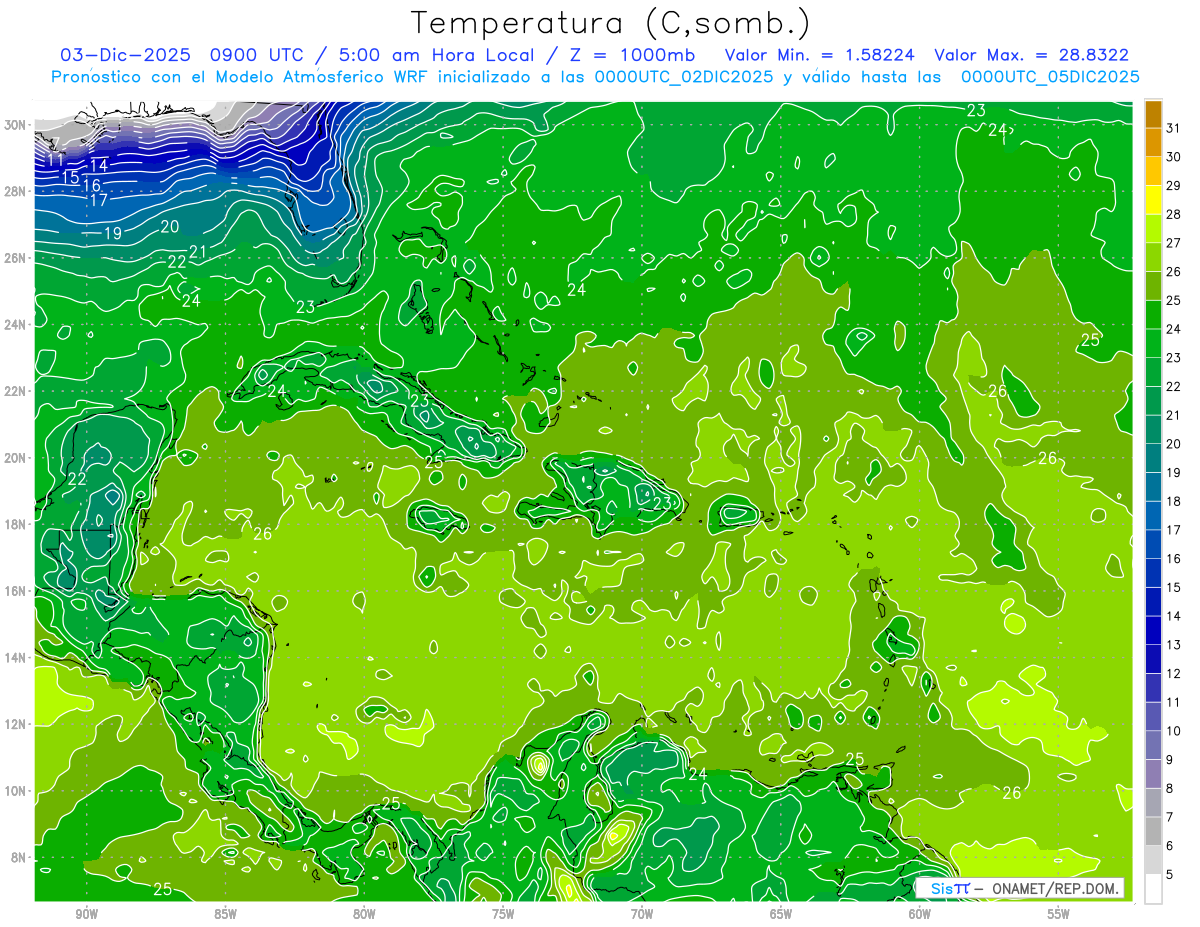Click the colorbar tick label '13'
Viewport: 1200px width, 927px height.
[x=1173, y=645]
